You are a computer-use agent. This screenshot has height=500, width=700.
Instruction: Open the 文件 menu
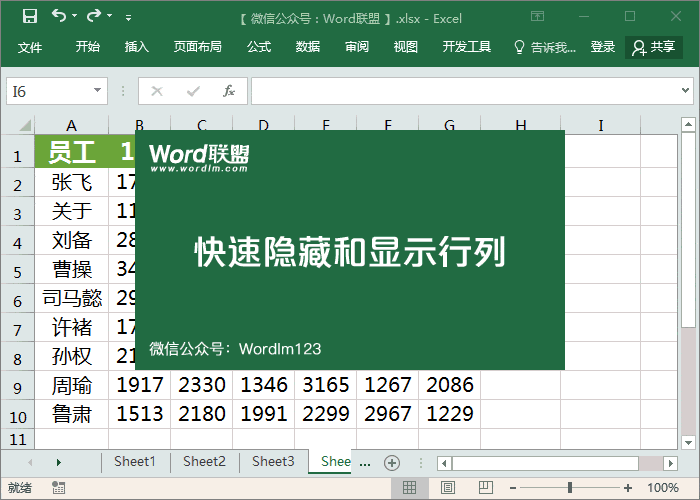(x=30, y=47)
